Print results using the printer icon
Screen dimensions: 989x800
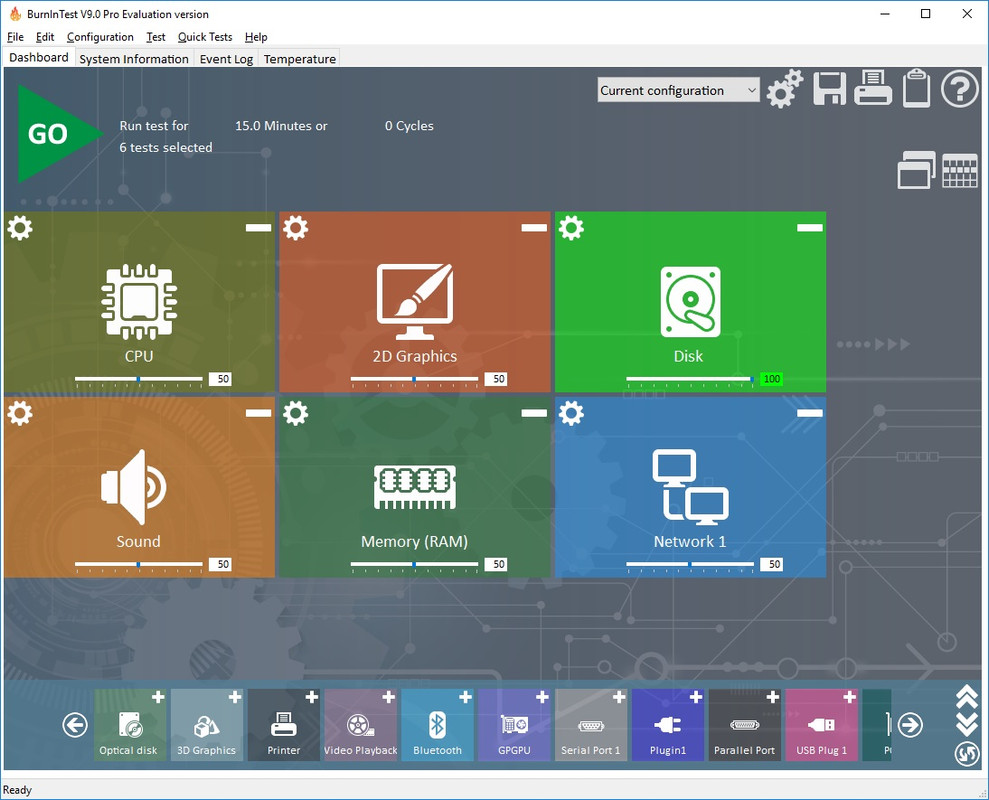coord(873,88)
